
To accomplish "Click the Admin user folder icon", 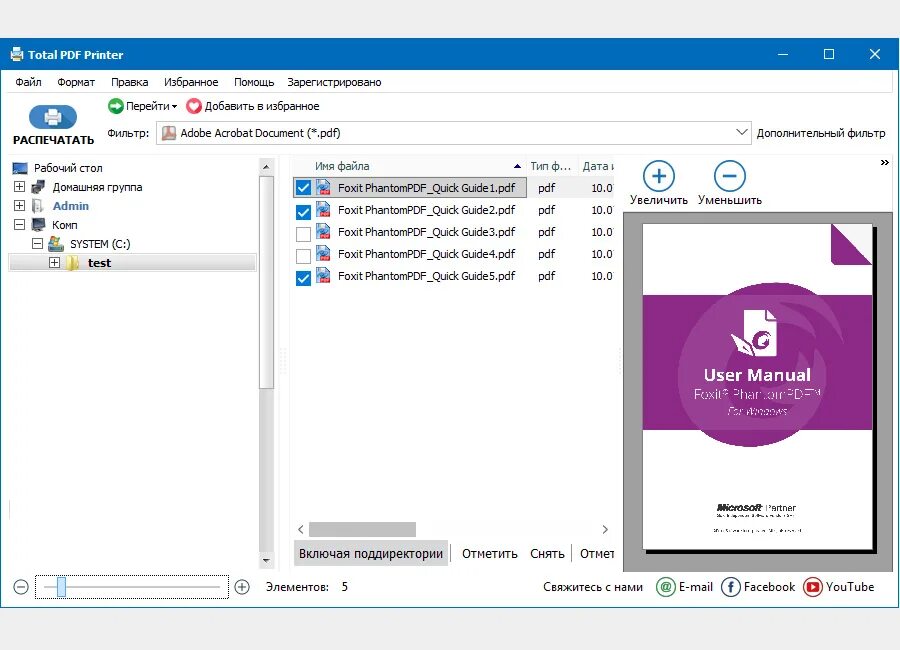I will pyautogui.click(x=38, y=206).
